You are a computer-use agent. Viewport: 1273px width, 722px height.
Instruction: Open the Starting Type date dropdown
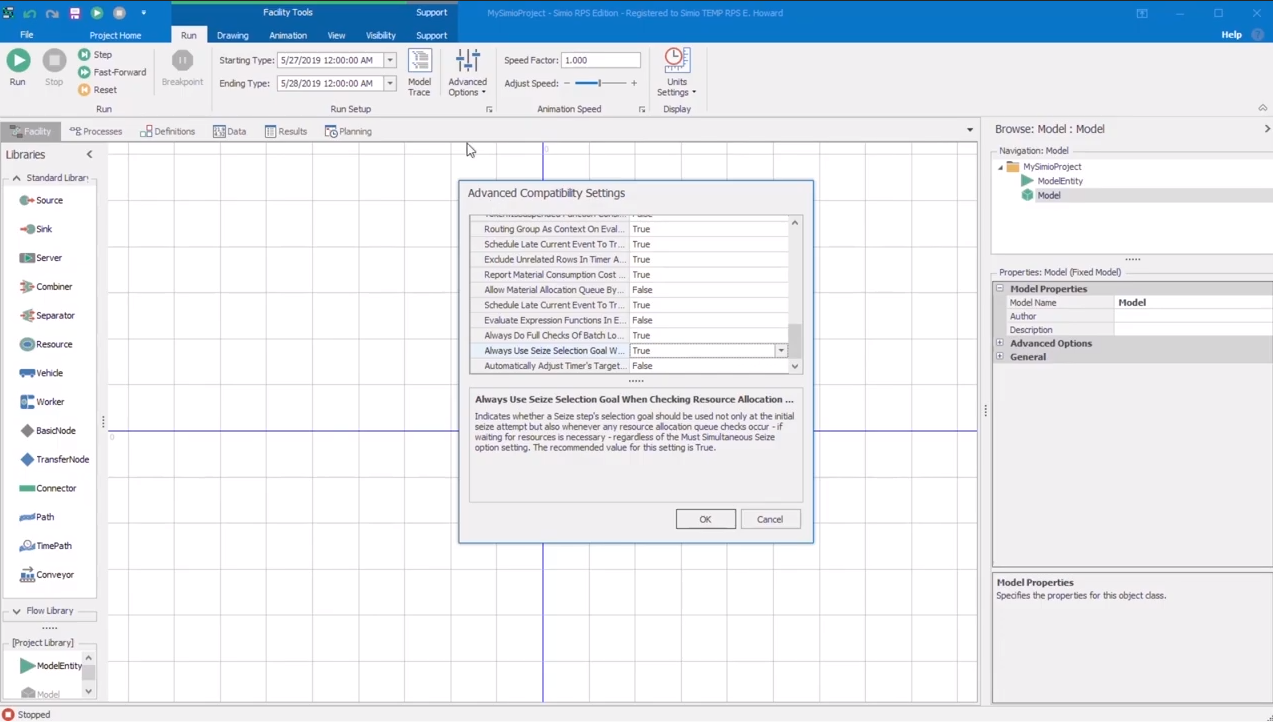click(x=390, y=61)
